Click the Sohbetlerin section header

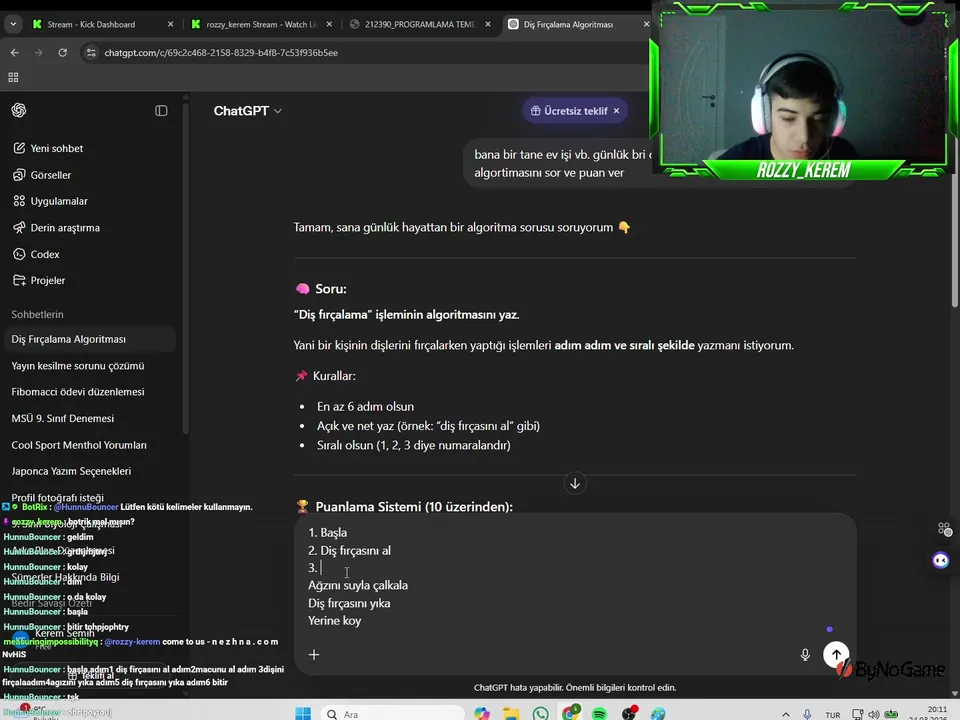[37, 315]
